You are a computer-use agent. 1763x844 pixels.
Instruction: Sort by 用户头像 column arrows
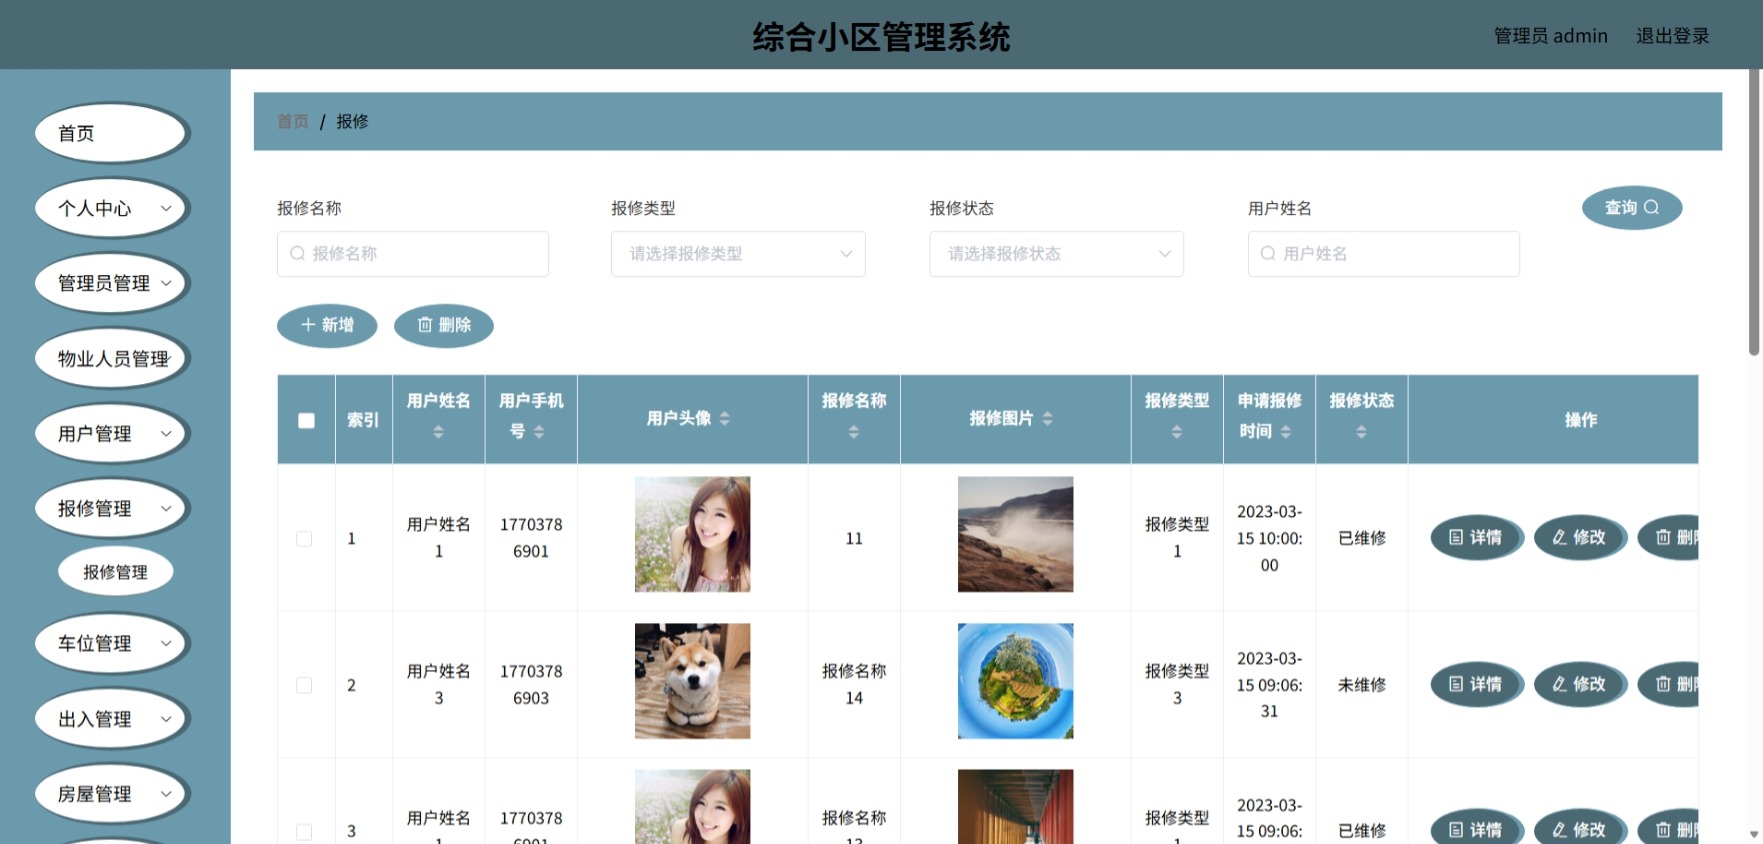coord(724,419)
